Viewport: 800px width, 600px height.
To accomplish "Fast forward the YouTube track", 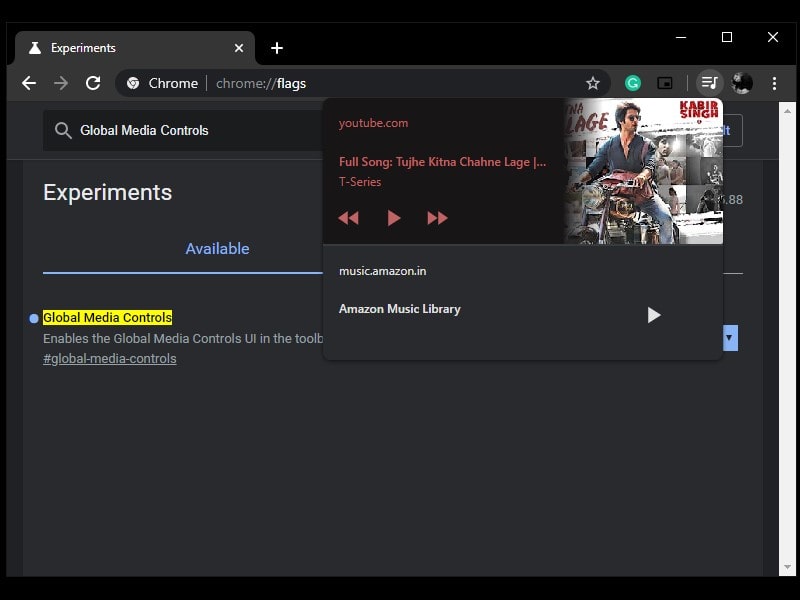I will tap(437, 218).
